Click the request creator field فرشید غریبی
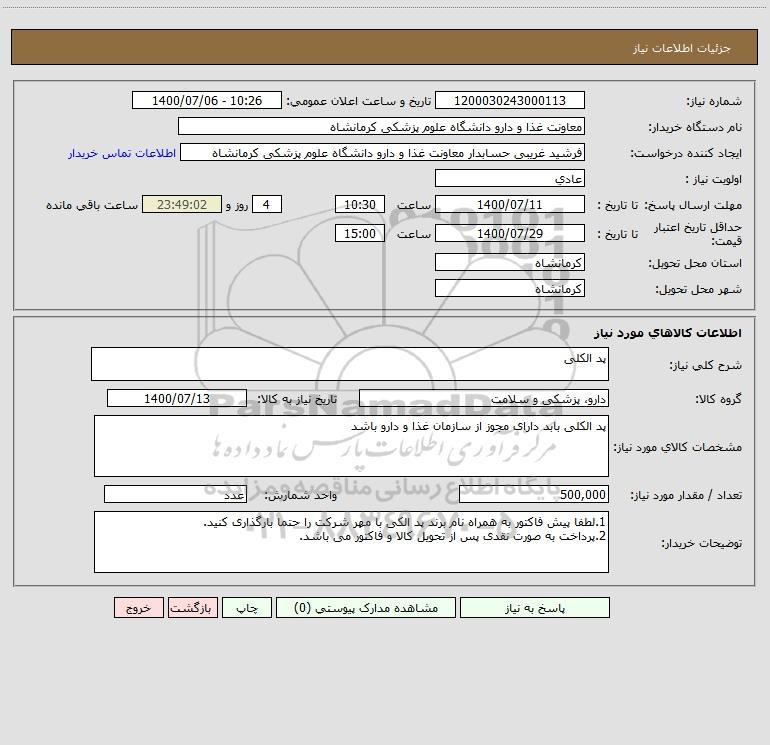Image resolution: width=770 pixels, height=745 pixels. 382,152
